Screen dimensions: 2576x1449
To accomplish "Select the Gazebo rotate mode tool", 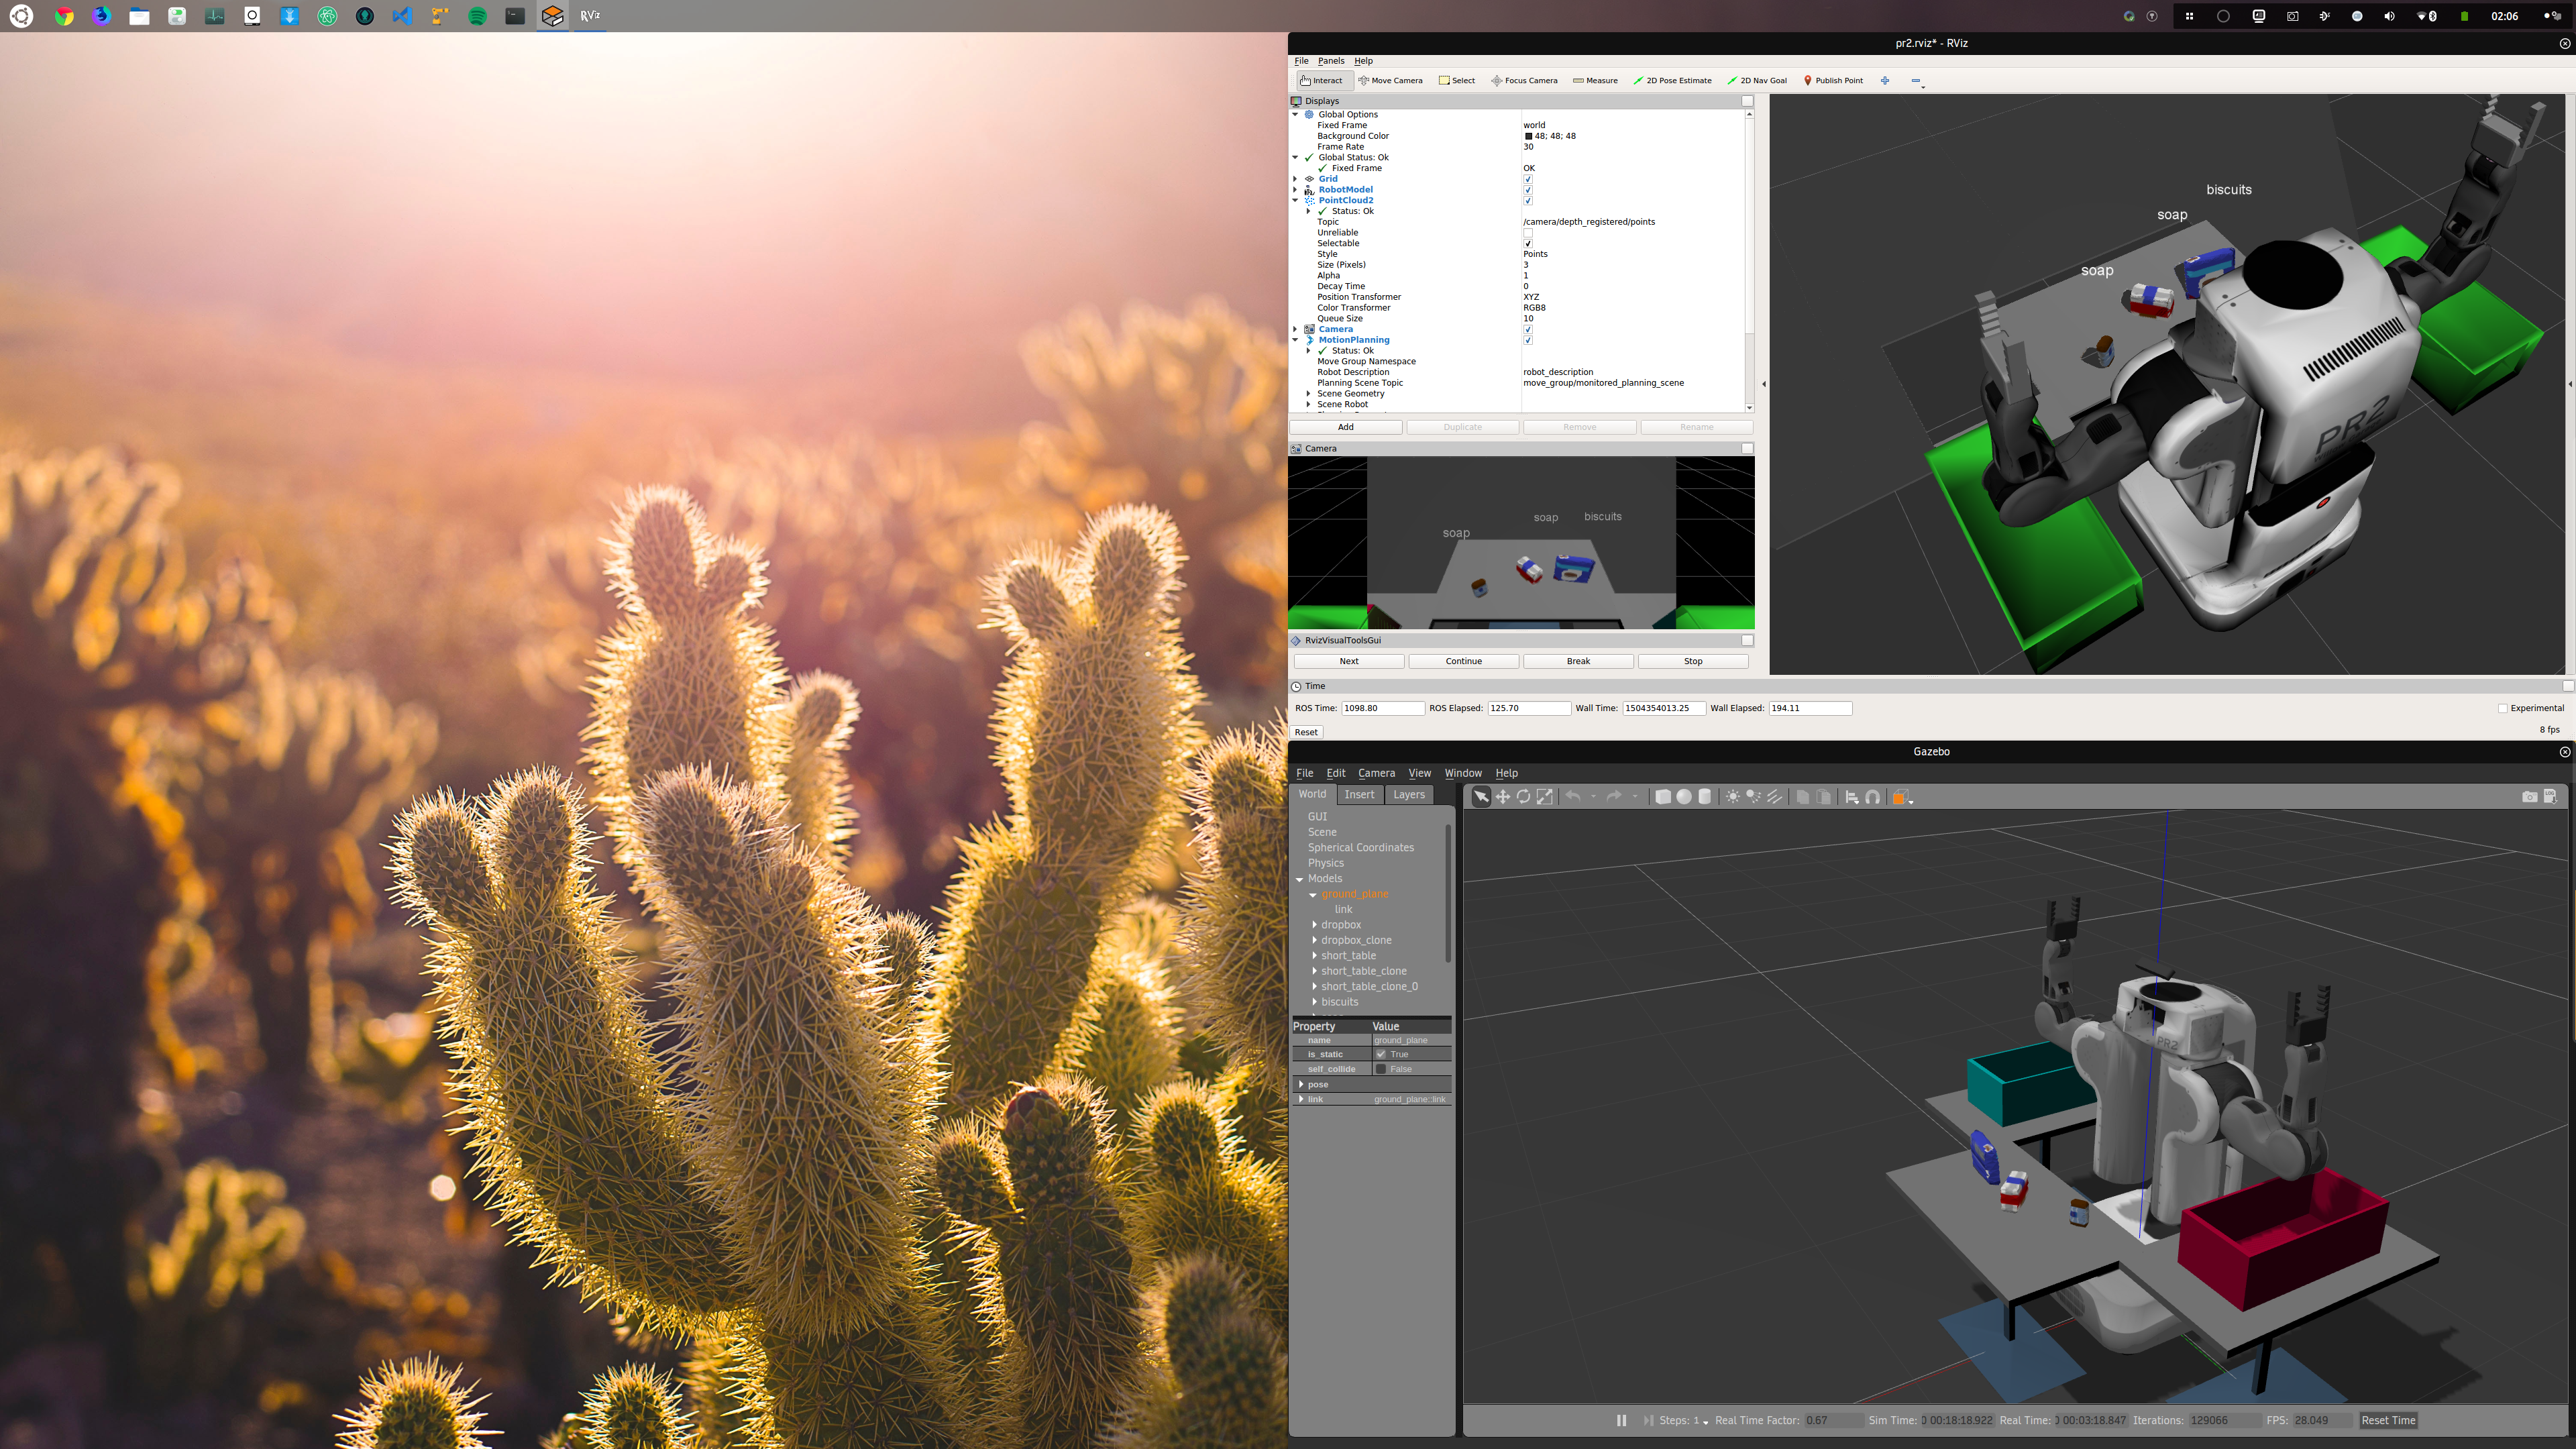I will (1523, 797).
